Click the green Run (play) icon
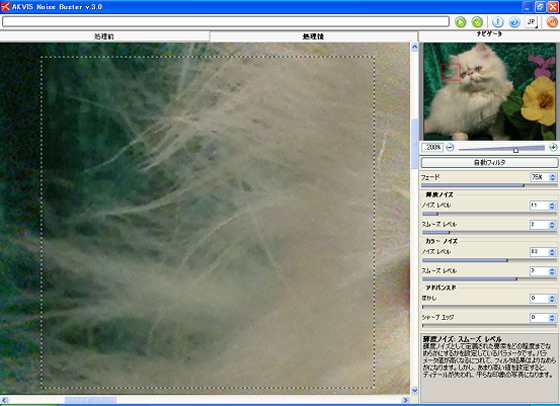 460,22
